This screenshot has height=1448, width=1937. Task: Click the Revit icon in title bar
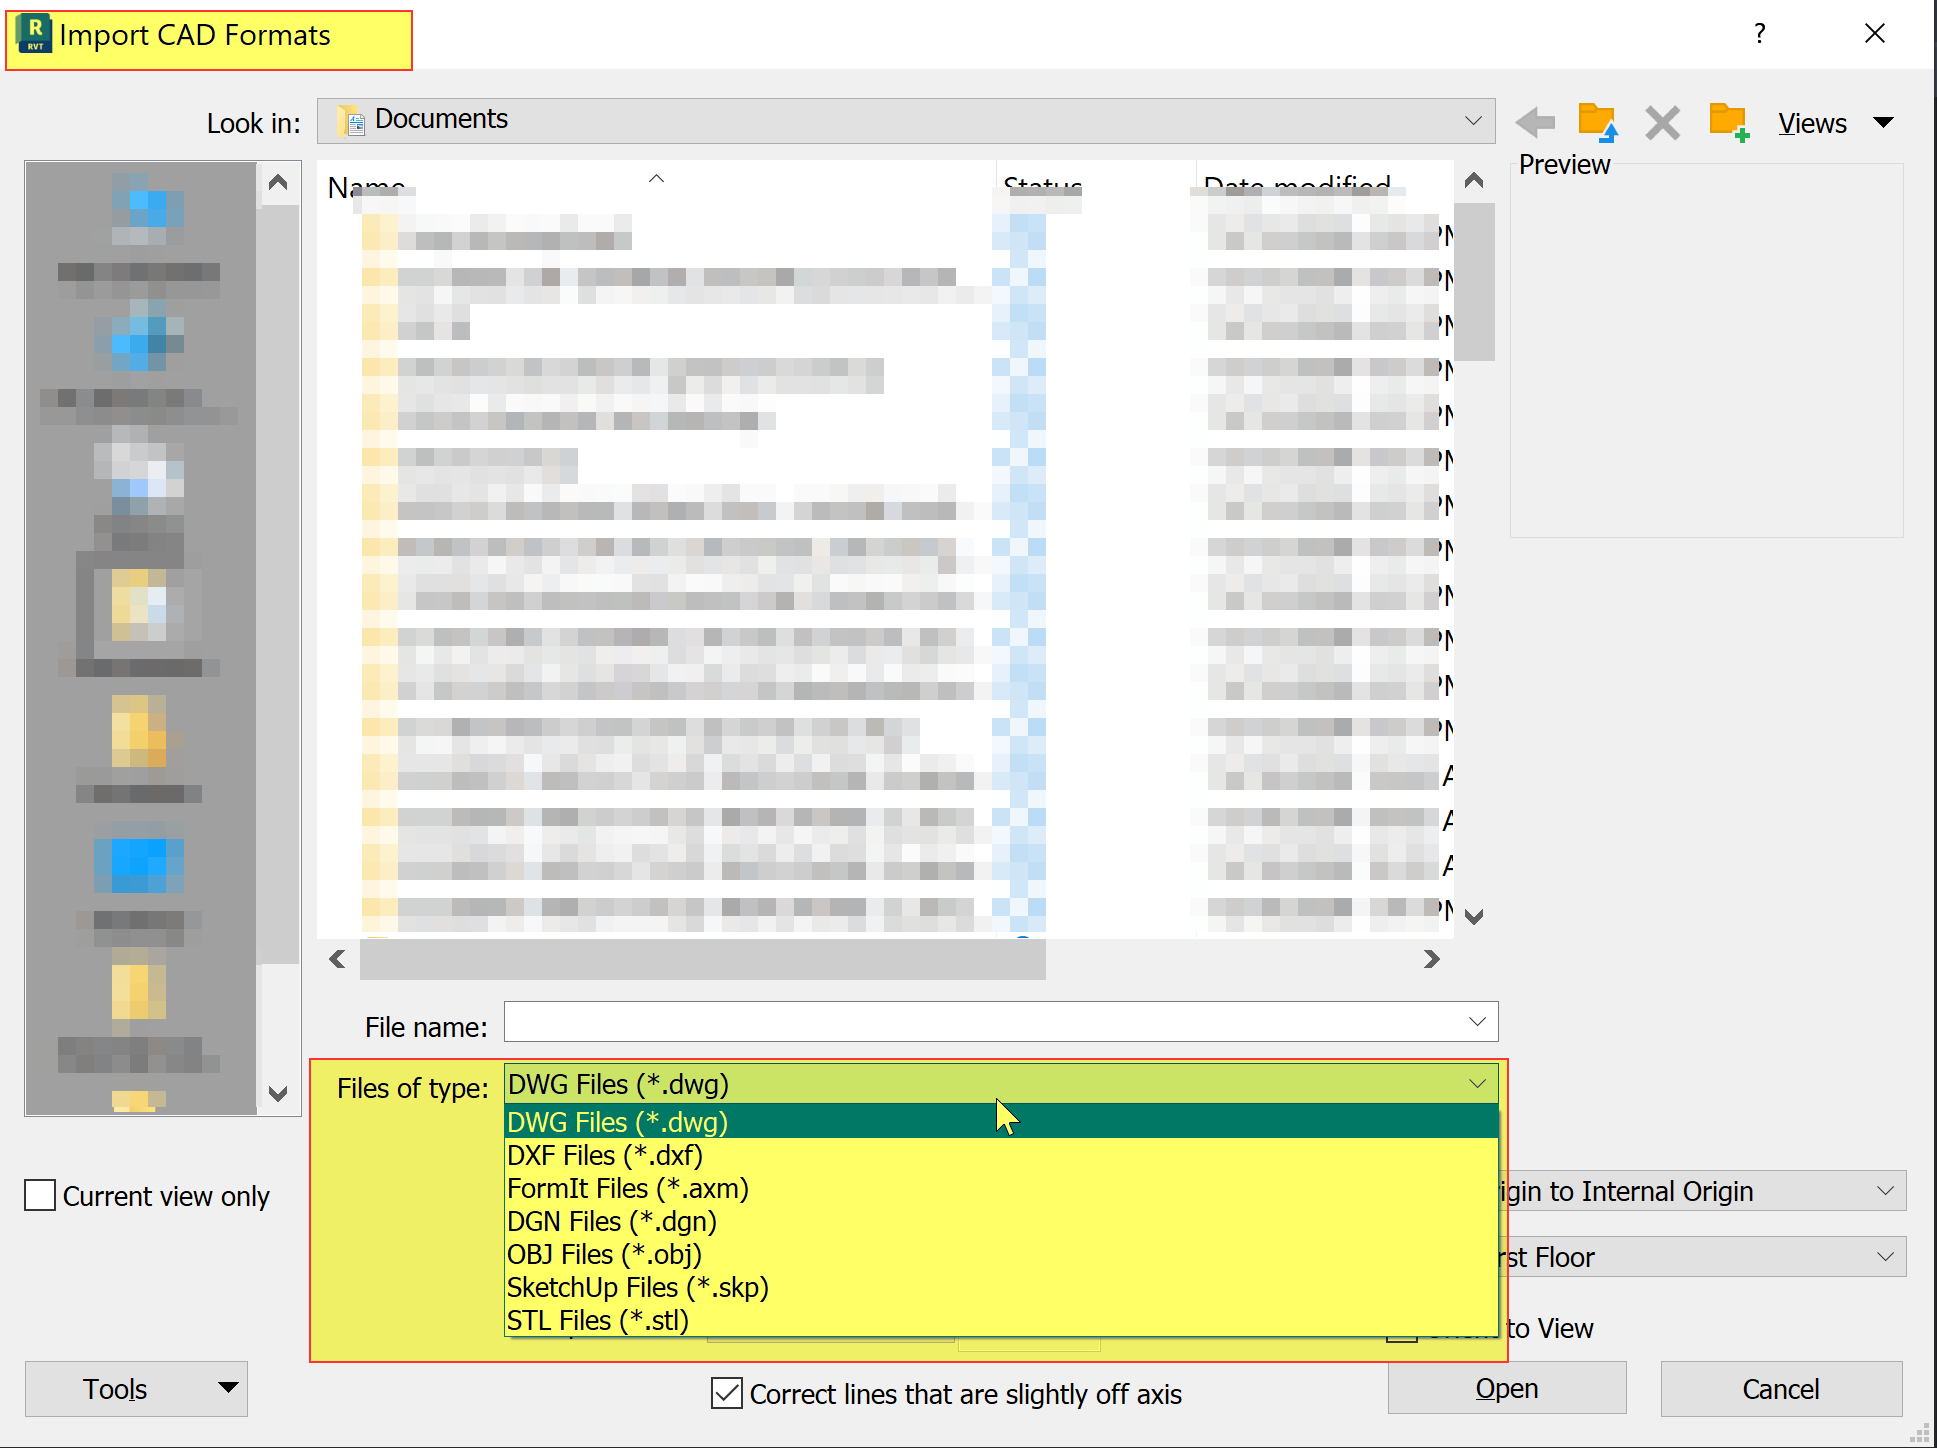(34, 34)
